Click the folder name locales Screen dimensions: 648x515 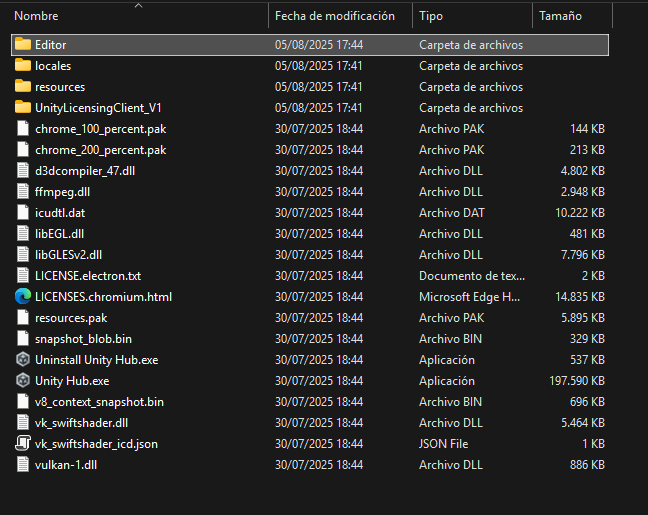point(53,65)
